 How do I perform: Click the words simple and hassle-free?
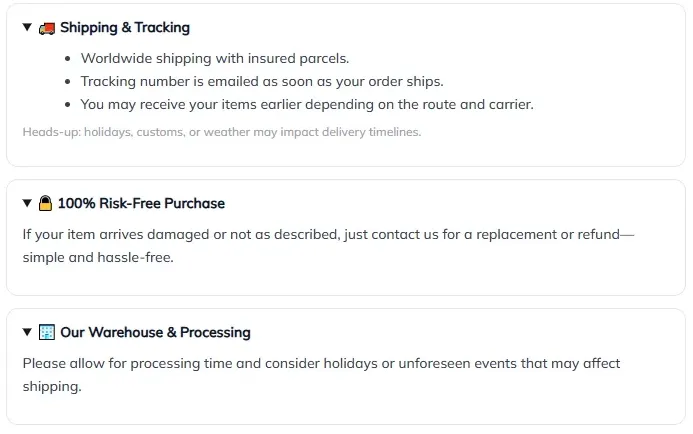98,257
